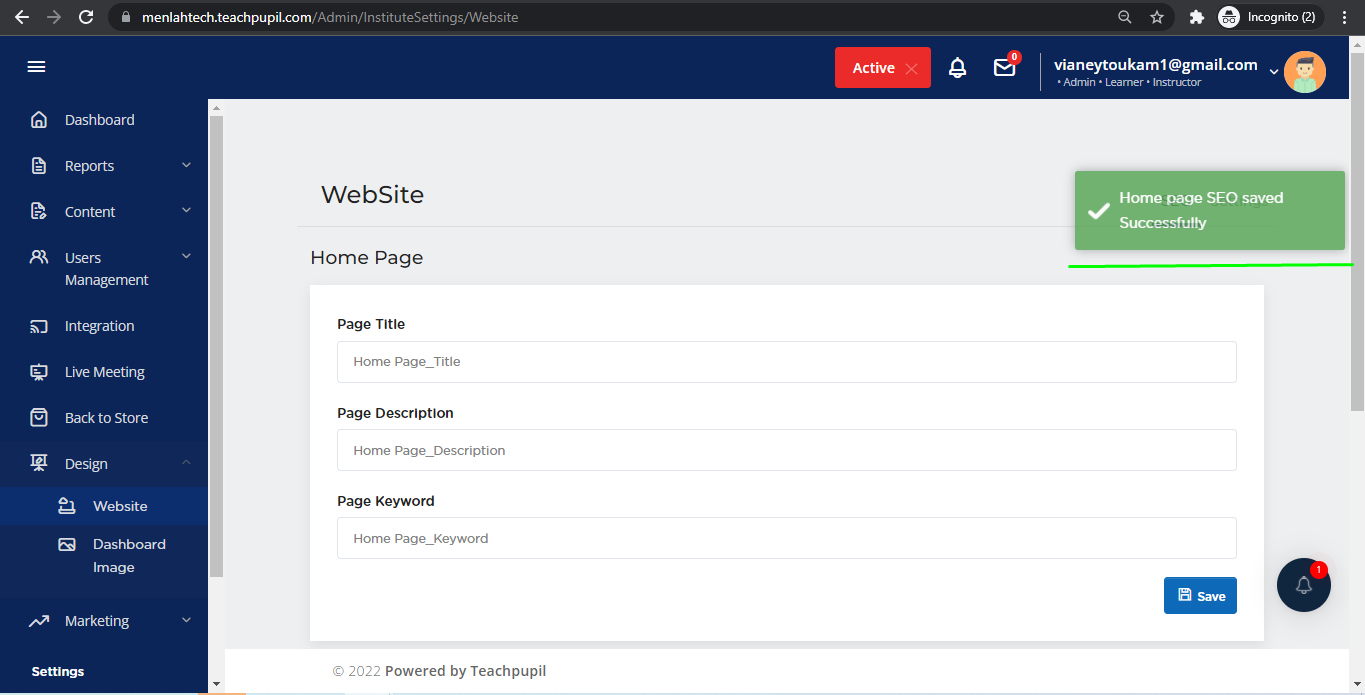Click the floating bell notification bubble
Screen dimensions: 1365x695
pos(1303,585)
